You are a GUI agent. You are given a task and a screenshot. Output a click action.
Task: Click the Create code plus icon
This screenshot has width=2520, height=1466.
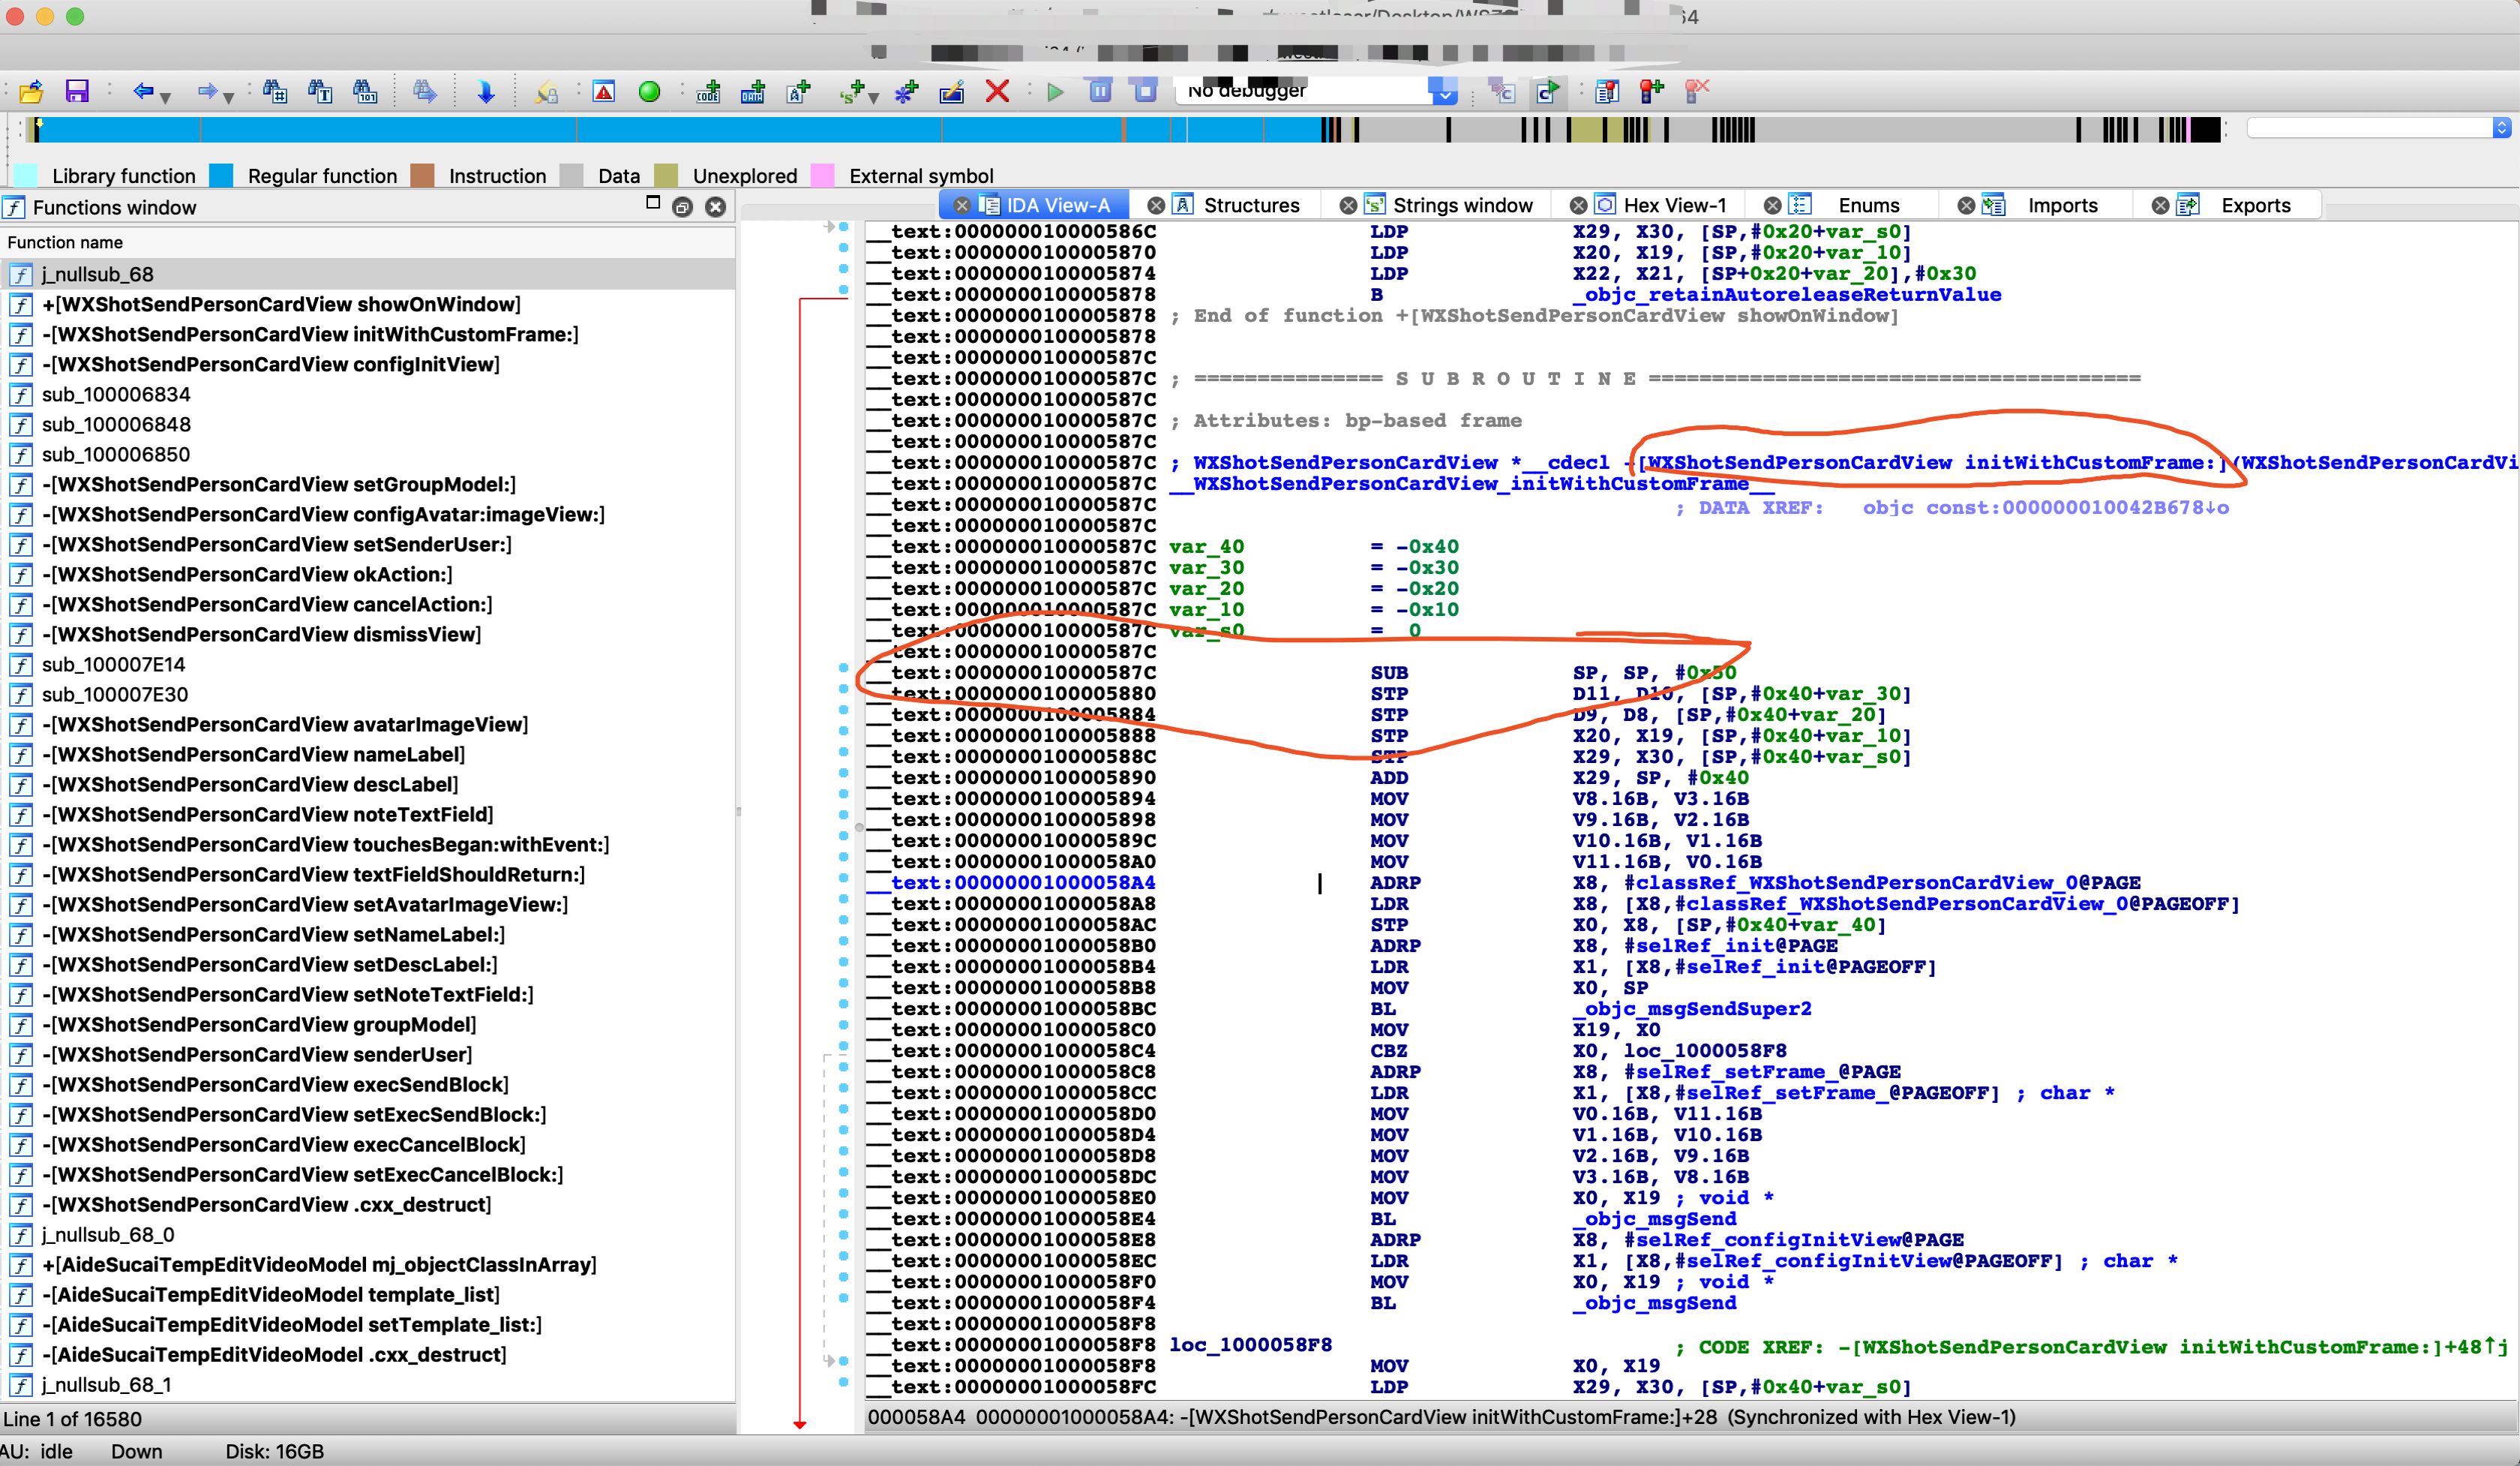tap(708, 92)
